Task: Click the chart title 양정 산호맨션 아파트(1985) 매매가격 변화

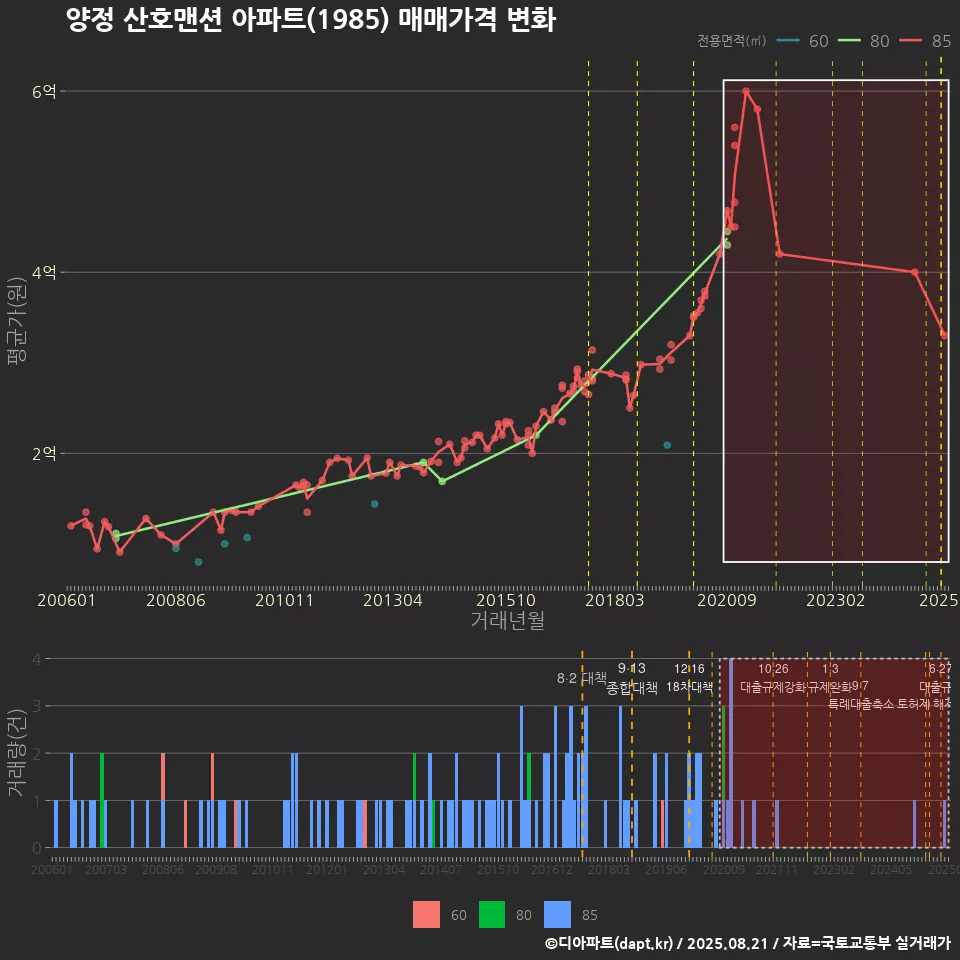Action: coord(311,19)
